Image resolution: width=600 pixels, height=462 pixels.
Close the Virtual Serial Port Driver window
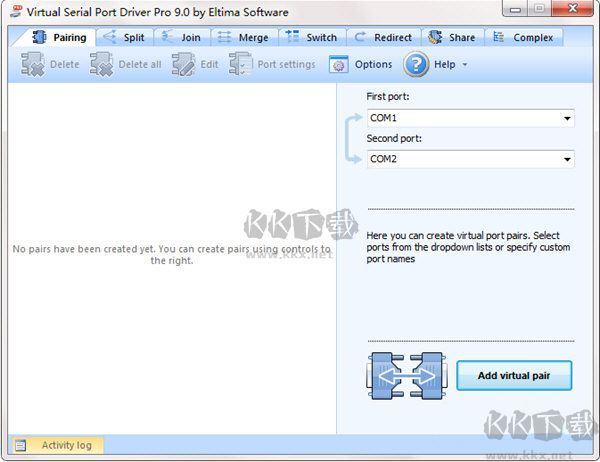[x=572, y=8]
